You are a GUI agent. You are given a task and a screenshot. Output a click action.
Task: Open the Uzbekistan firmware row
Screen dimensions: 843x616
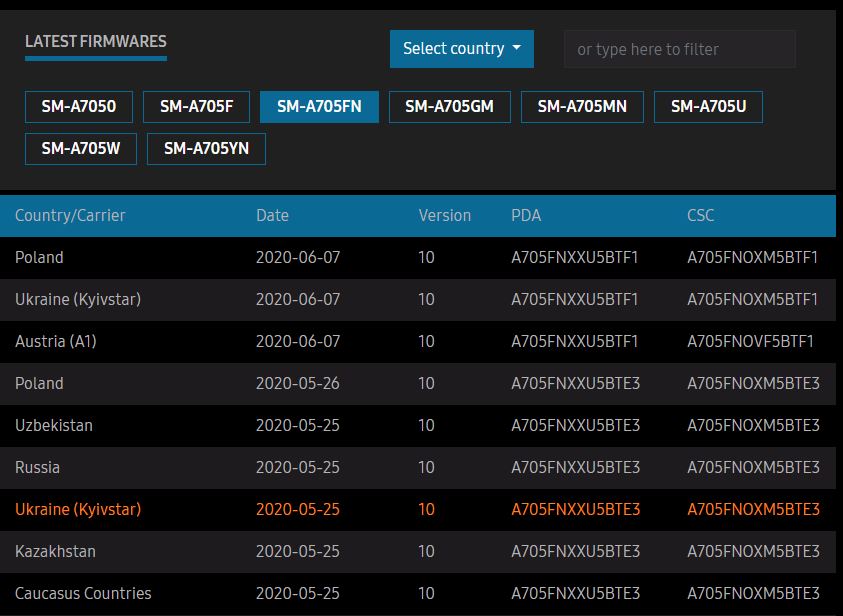[418, 426]
